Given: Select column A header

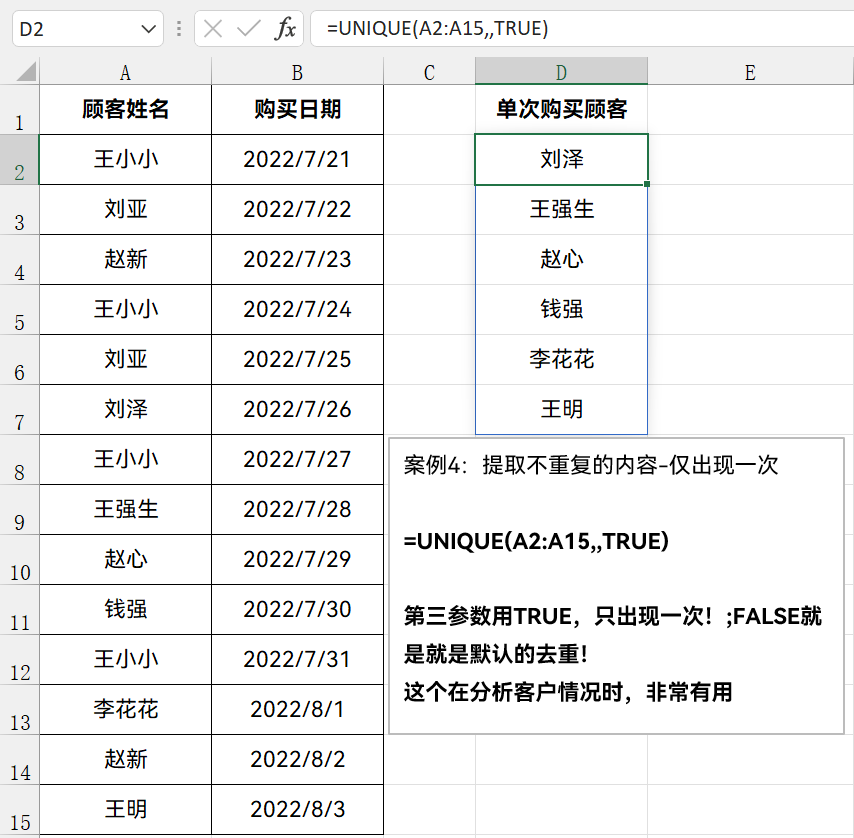Looking at the screenshot, I should coord(125,72).
